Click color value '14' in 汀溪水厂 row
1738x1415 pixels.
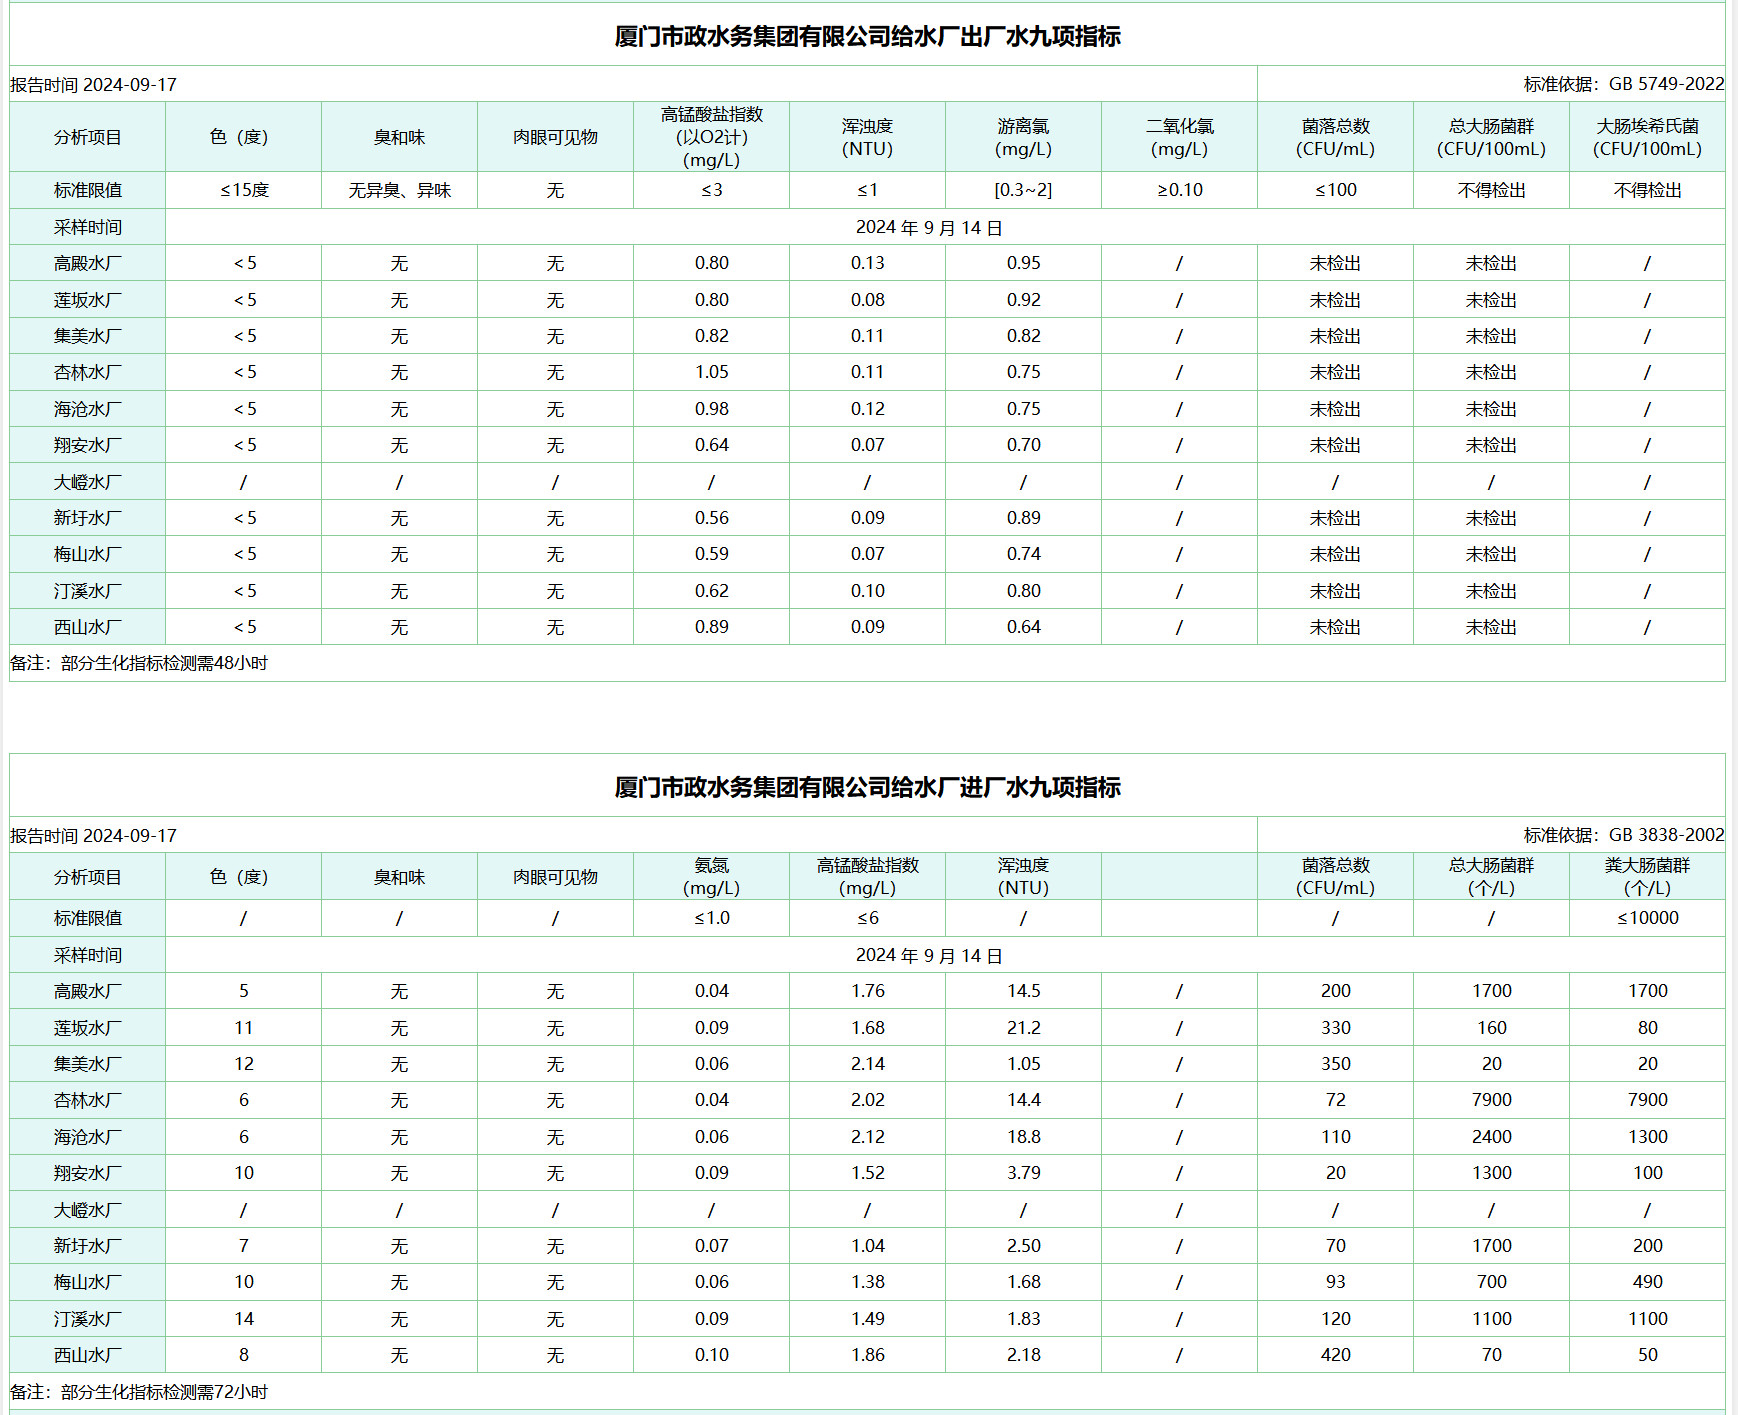point(244,1319)
